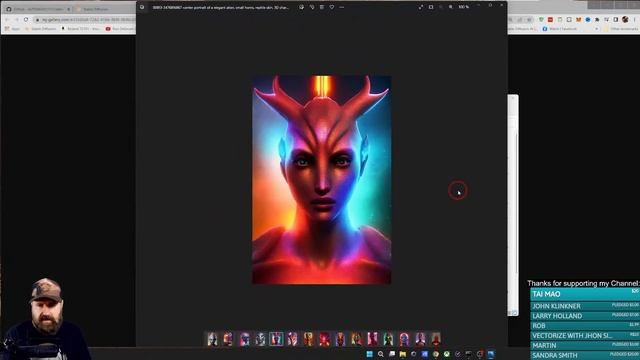Open the Apps bookmark in the browser
This screenshot has width=640, height=360.
[12, 29]
